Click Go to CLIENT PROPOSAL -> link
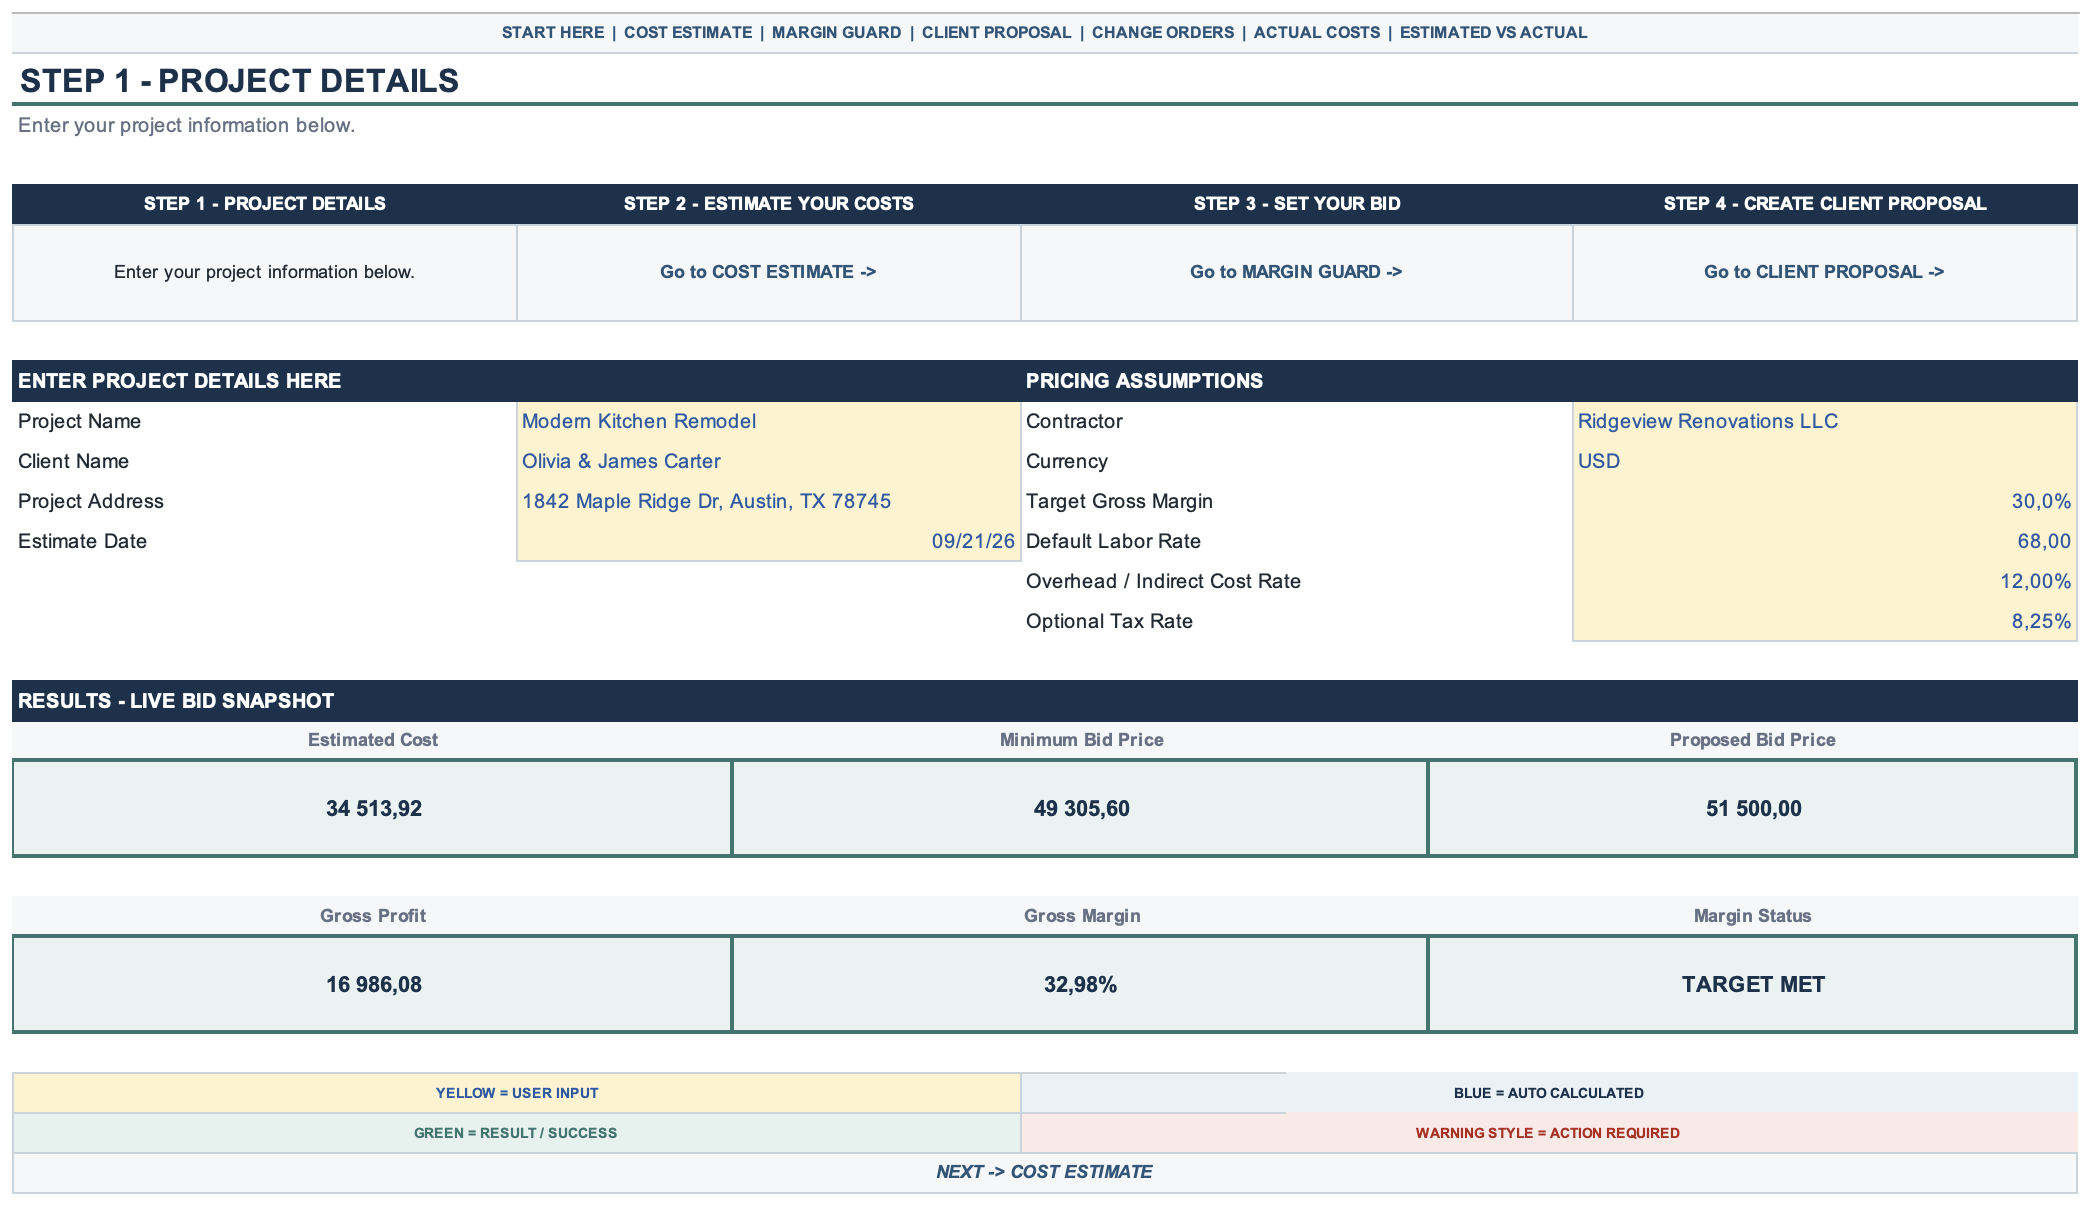Image resolution: width=2092 pixels, height=1206 pixels. 1824,272
